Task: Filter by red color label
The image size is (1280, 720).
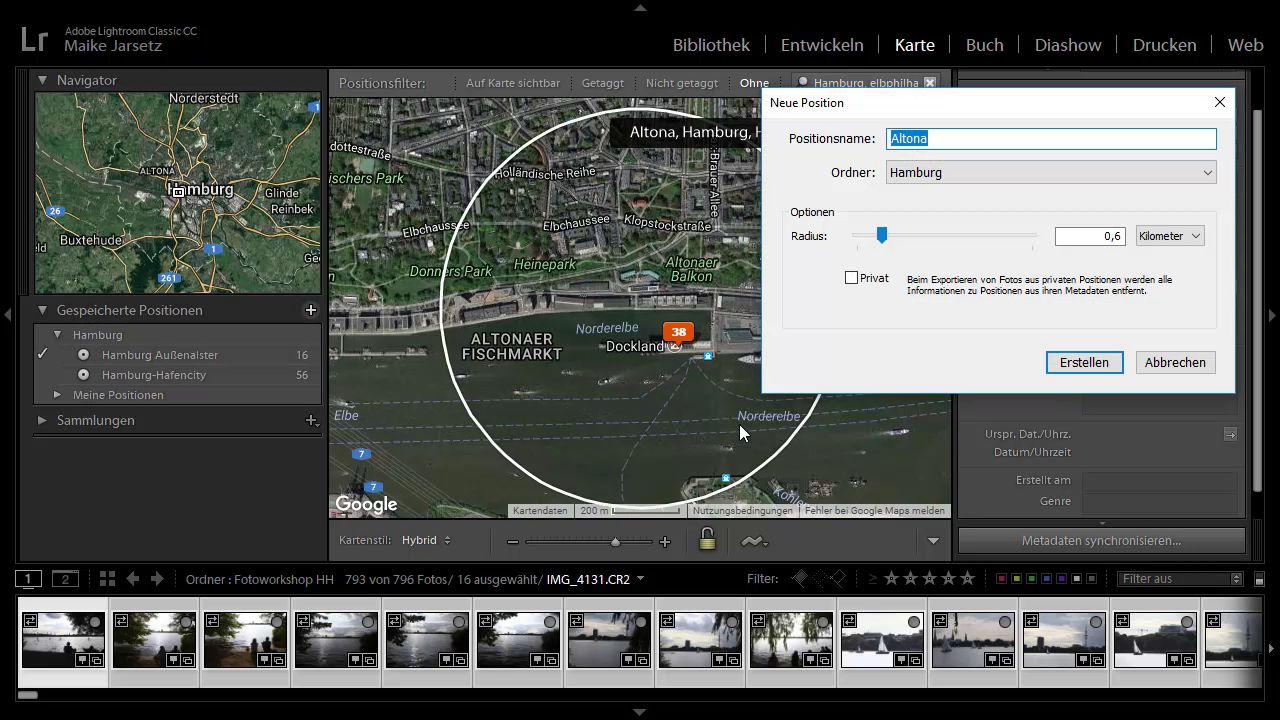Action: (x=1001, y=579)
